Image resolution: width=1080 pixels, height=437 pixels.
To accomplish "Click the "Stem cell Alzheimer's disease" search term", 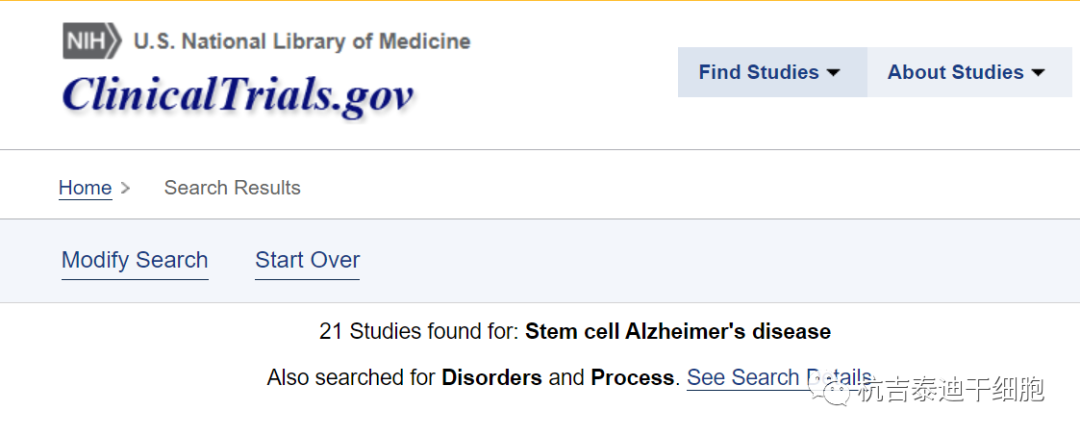I will coord(677,331).
